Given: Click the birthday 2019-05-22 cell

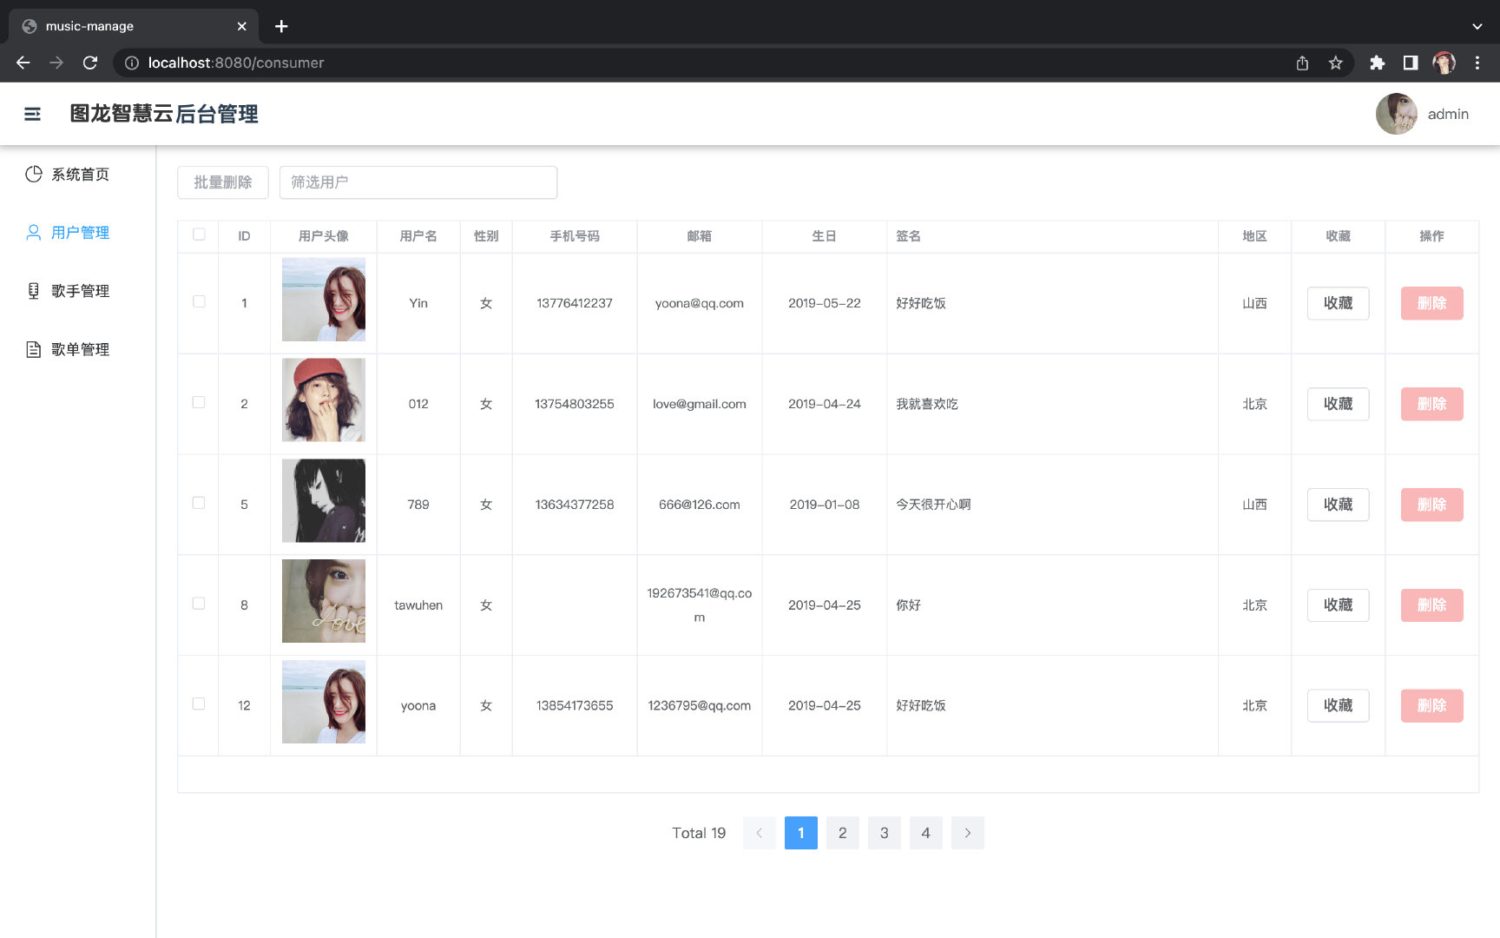Looking at the screenshot, I should pyautogui.click(x=824, y=303).
